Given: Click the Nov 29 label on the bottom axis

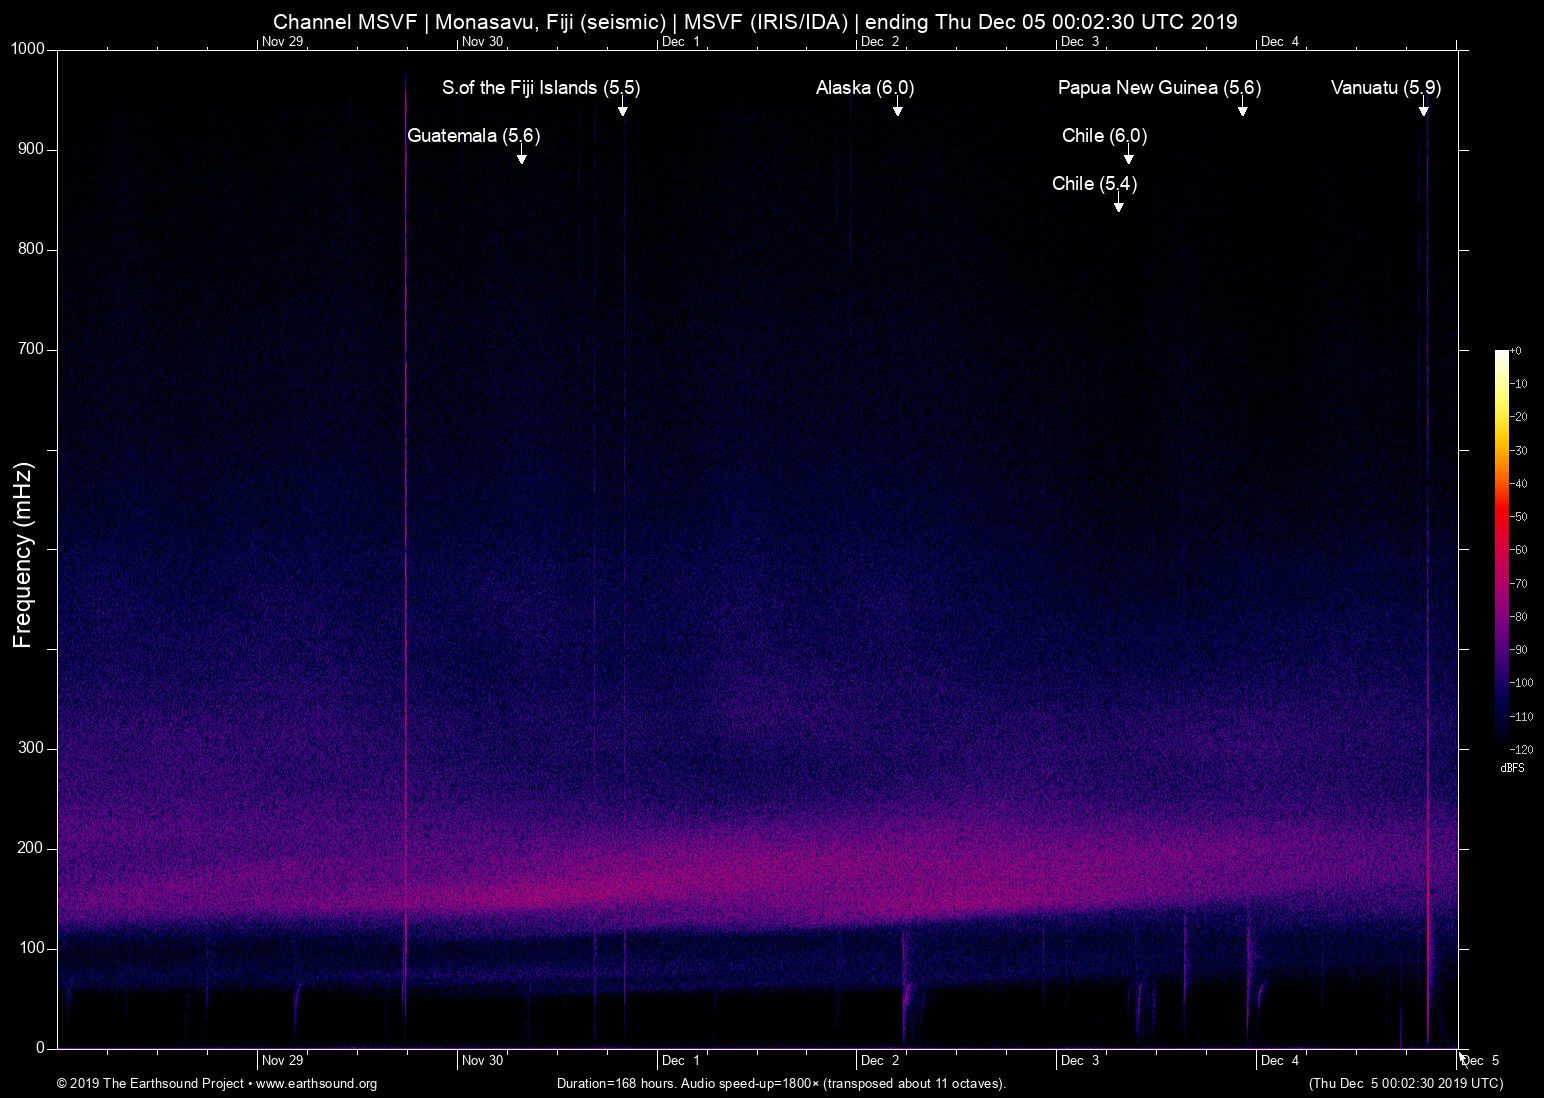Looking at the screenshot, I should click(282, 1060).
